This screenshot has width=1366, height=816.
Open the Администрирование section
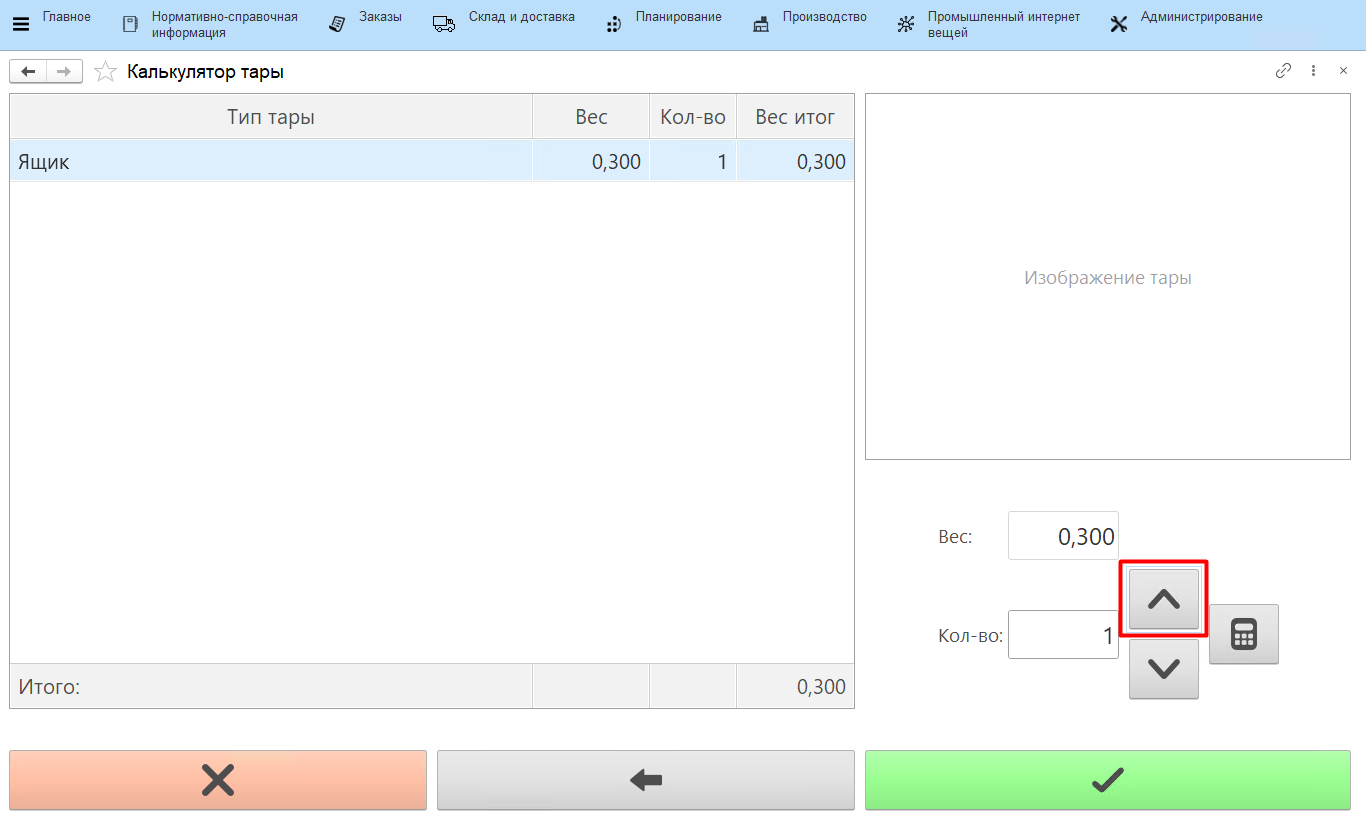(1186, 24)
